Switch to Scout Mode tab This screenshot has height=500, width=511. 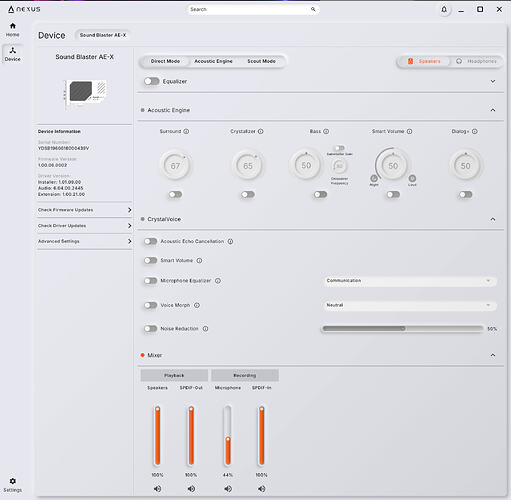pos(261,61)
